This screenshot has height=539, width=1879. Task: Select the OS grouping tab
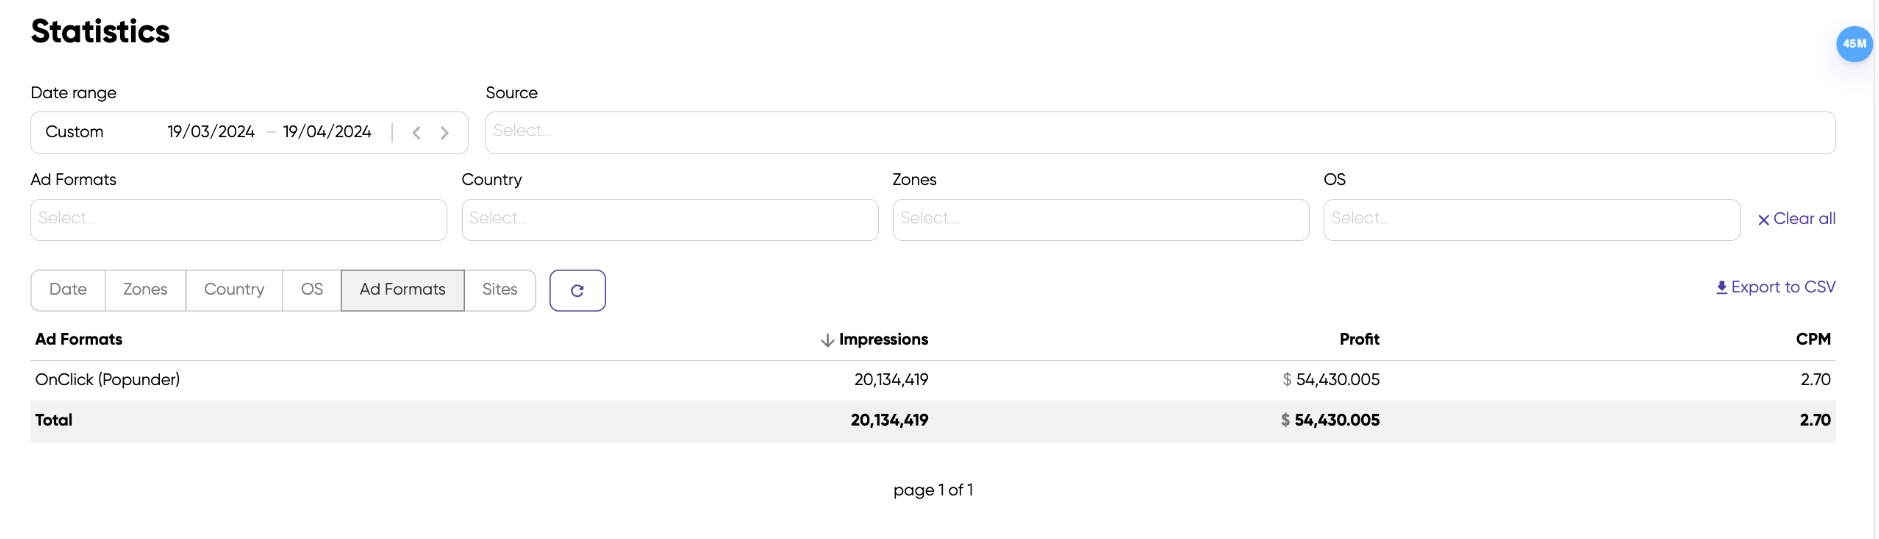coord(312,290)
